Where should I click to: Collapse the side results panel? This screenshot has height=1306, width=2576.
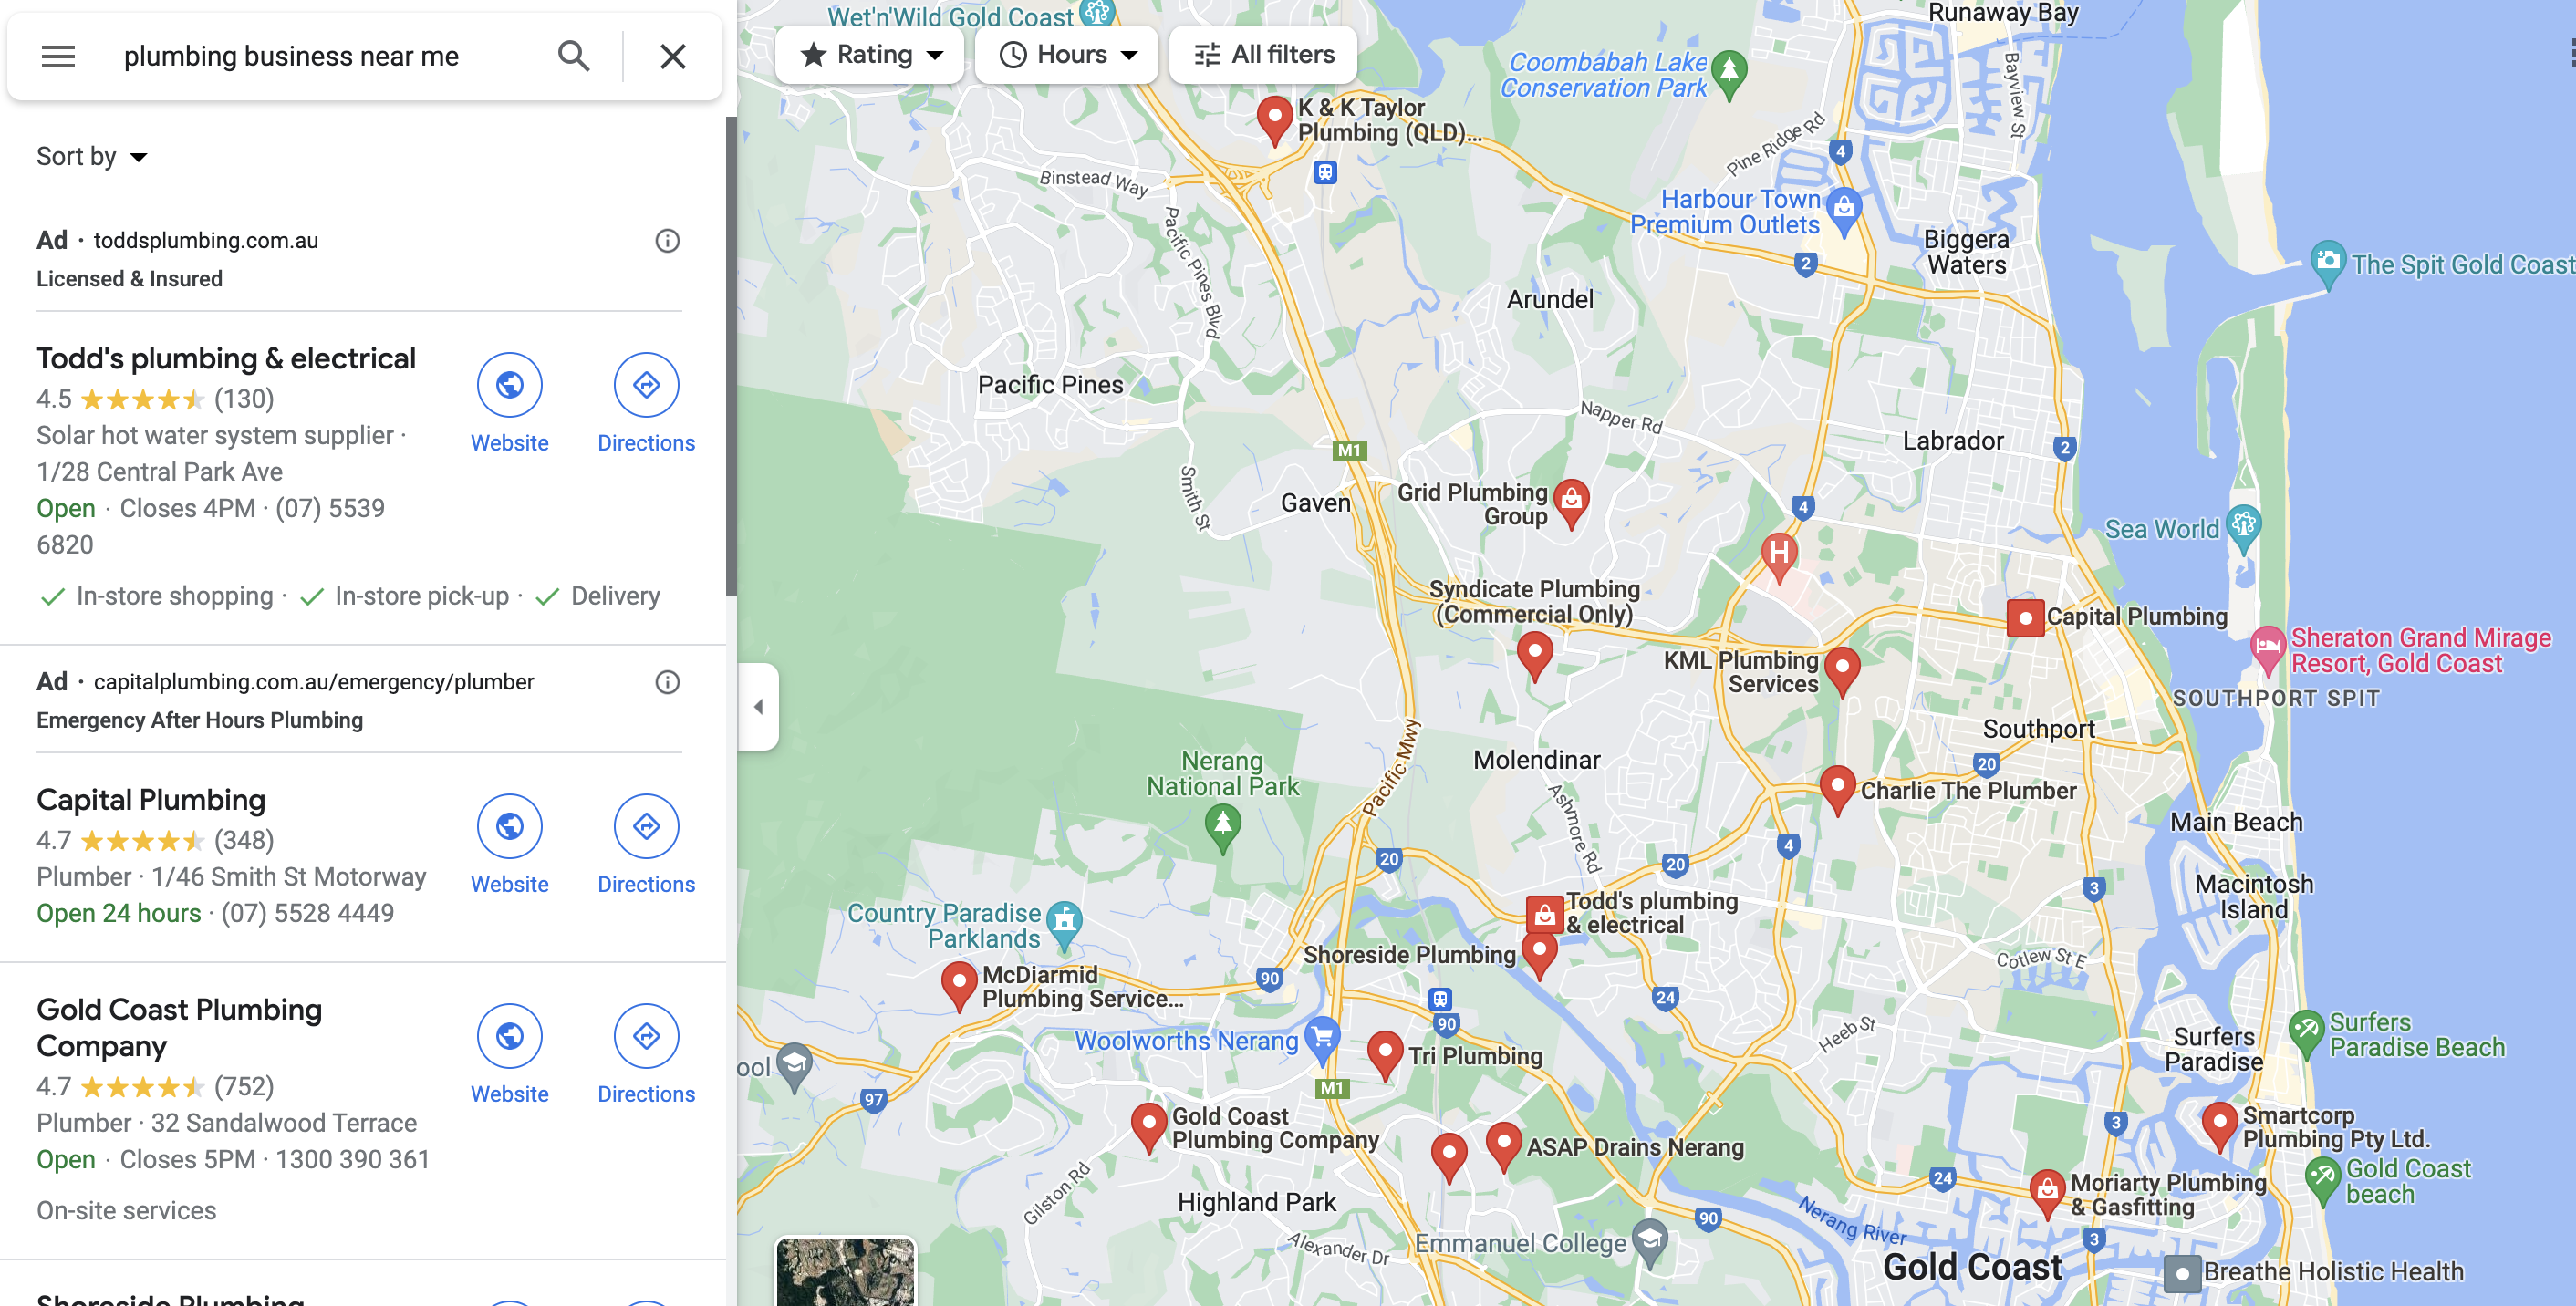pos(758,706)
